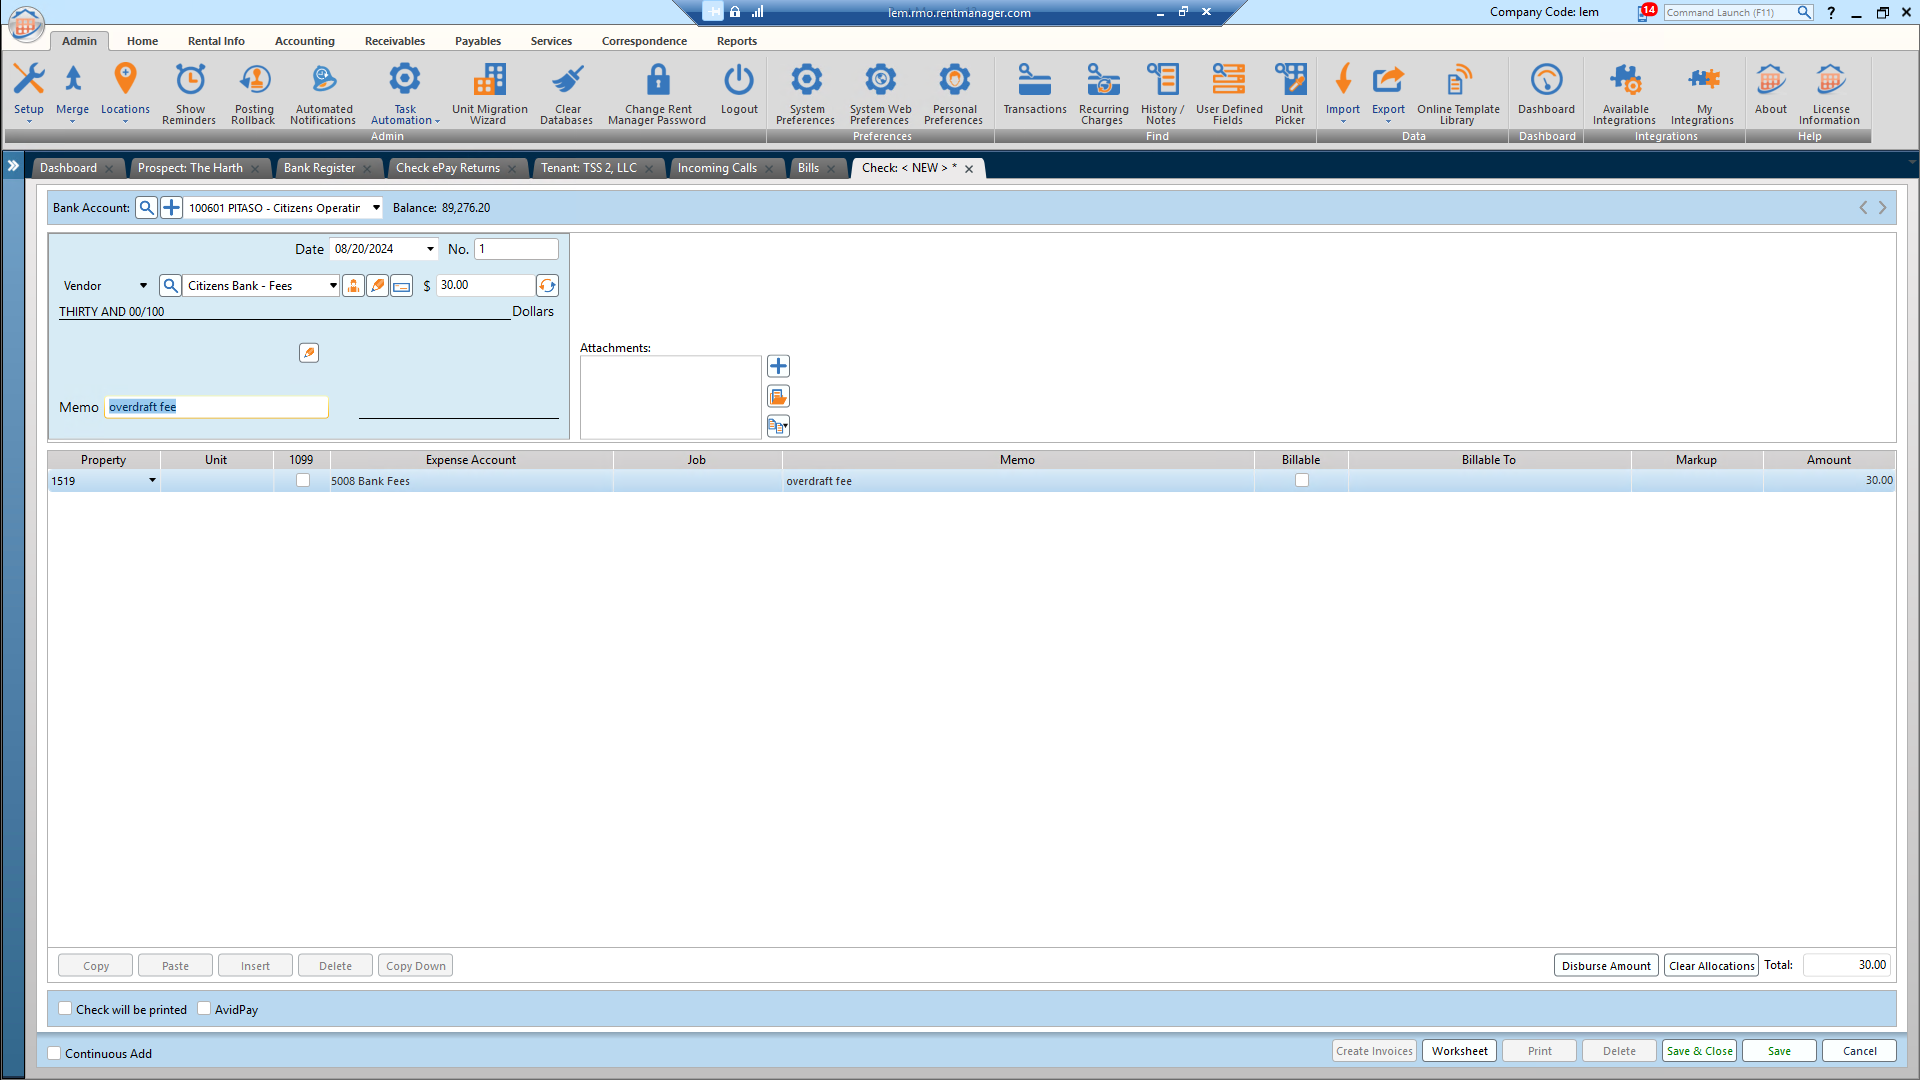Expand the Vendor name dropdown
The width and height of the screenshot is (1920, 1080).
(x=333, y=286)
